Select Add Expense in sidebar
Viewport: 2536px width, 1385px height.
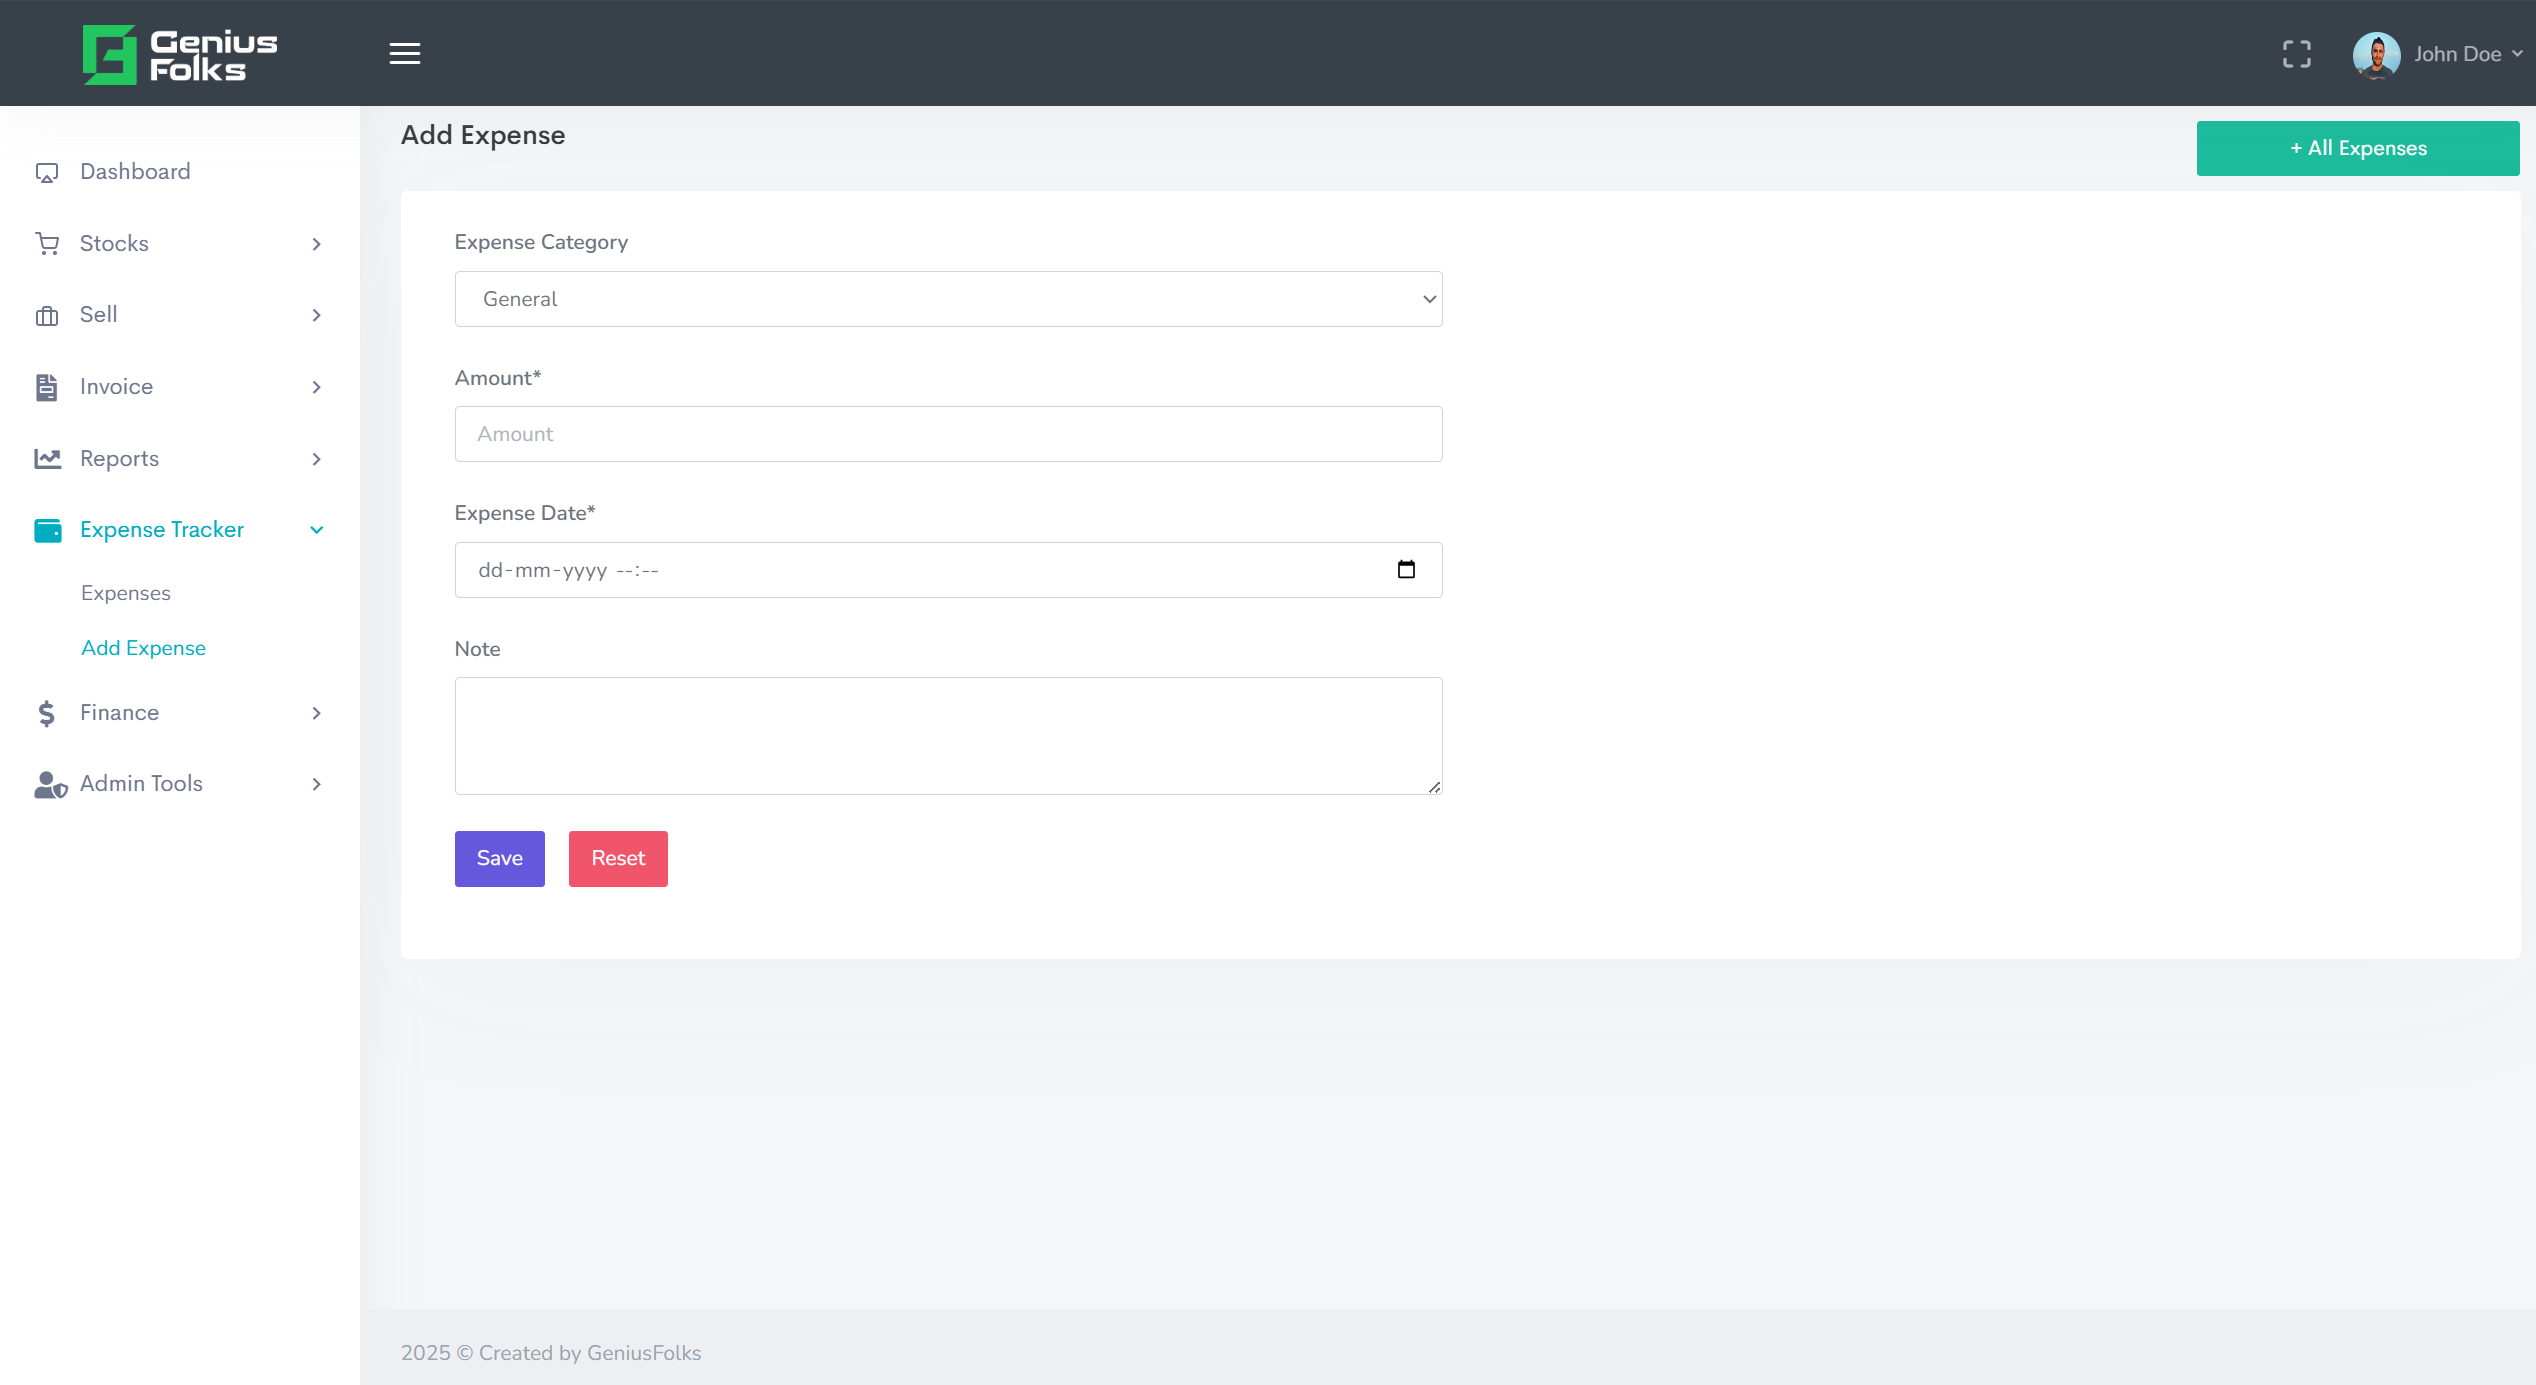tap(143, 648)
